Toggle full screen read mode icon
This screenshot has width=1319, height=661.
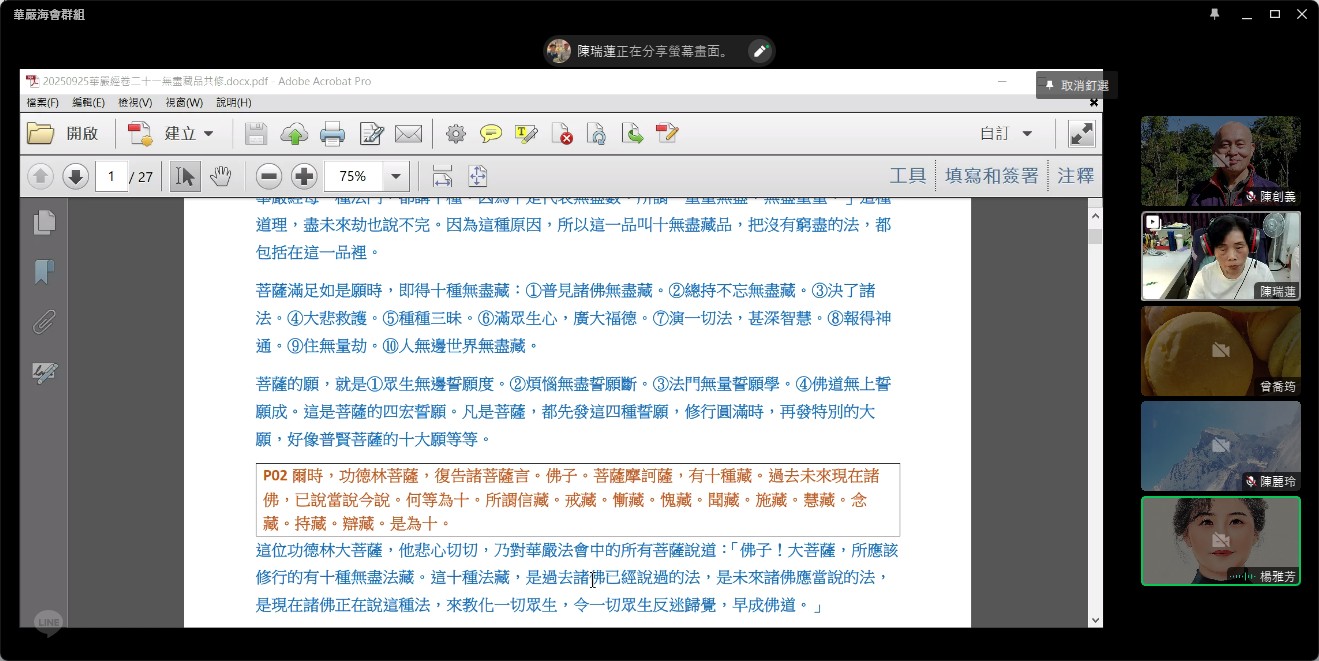[1081, 134]
